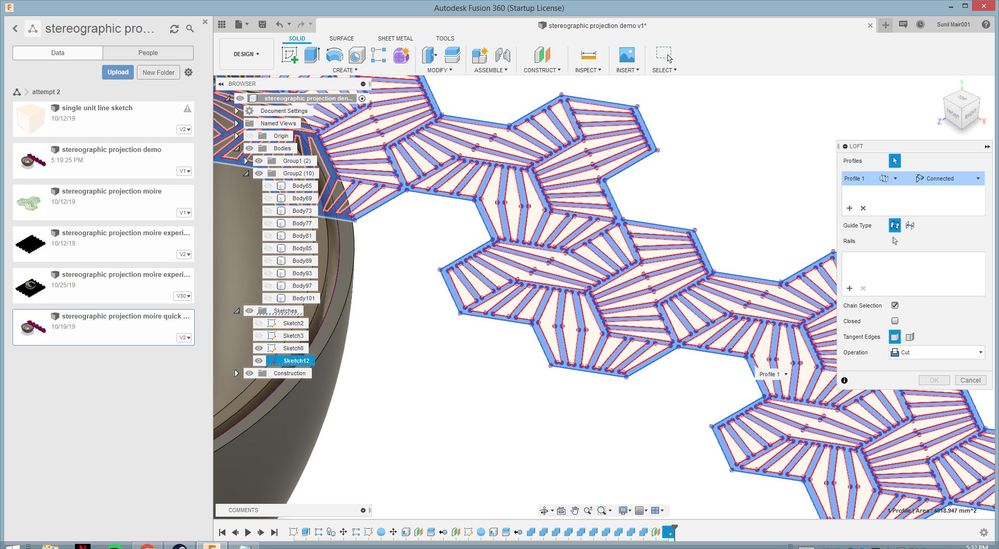Switch to the Data tab
This screenshot has height=549, width=999.
point(57,53)
